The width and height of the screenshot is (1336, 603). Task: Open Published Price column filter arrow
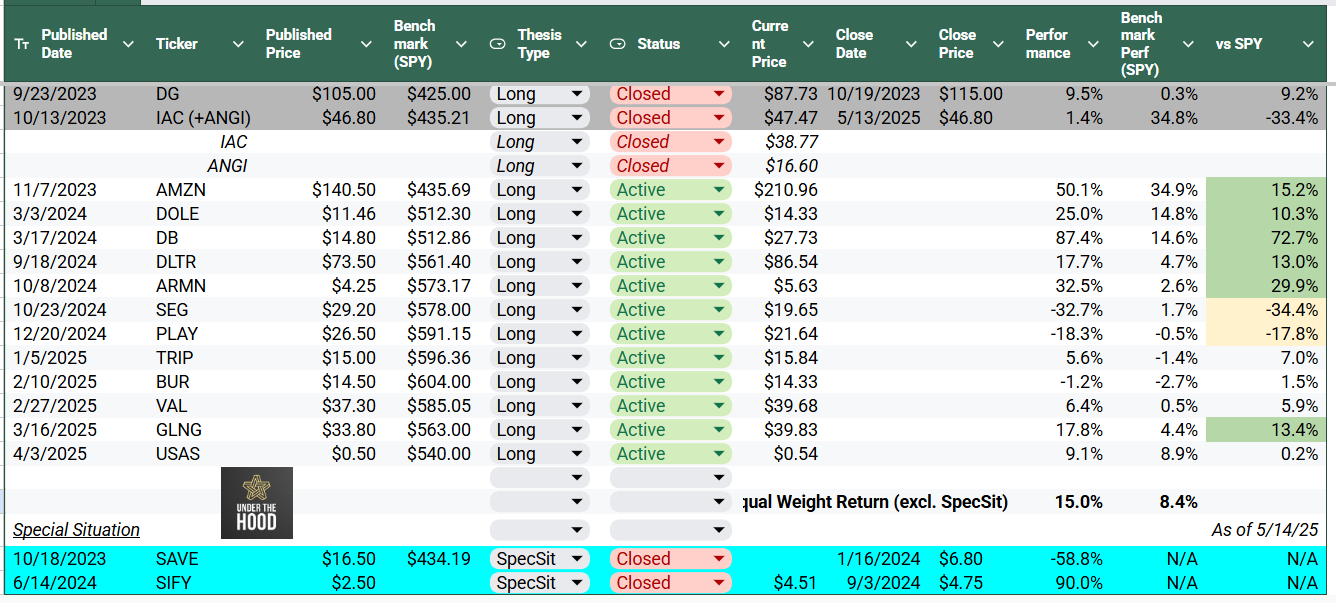pos(367,44)
